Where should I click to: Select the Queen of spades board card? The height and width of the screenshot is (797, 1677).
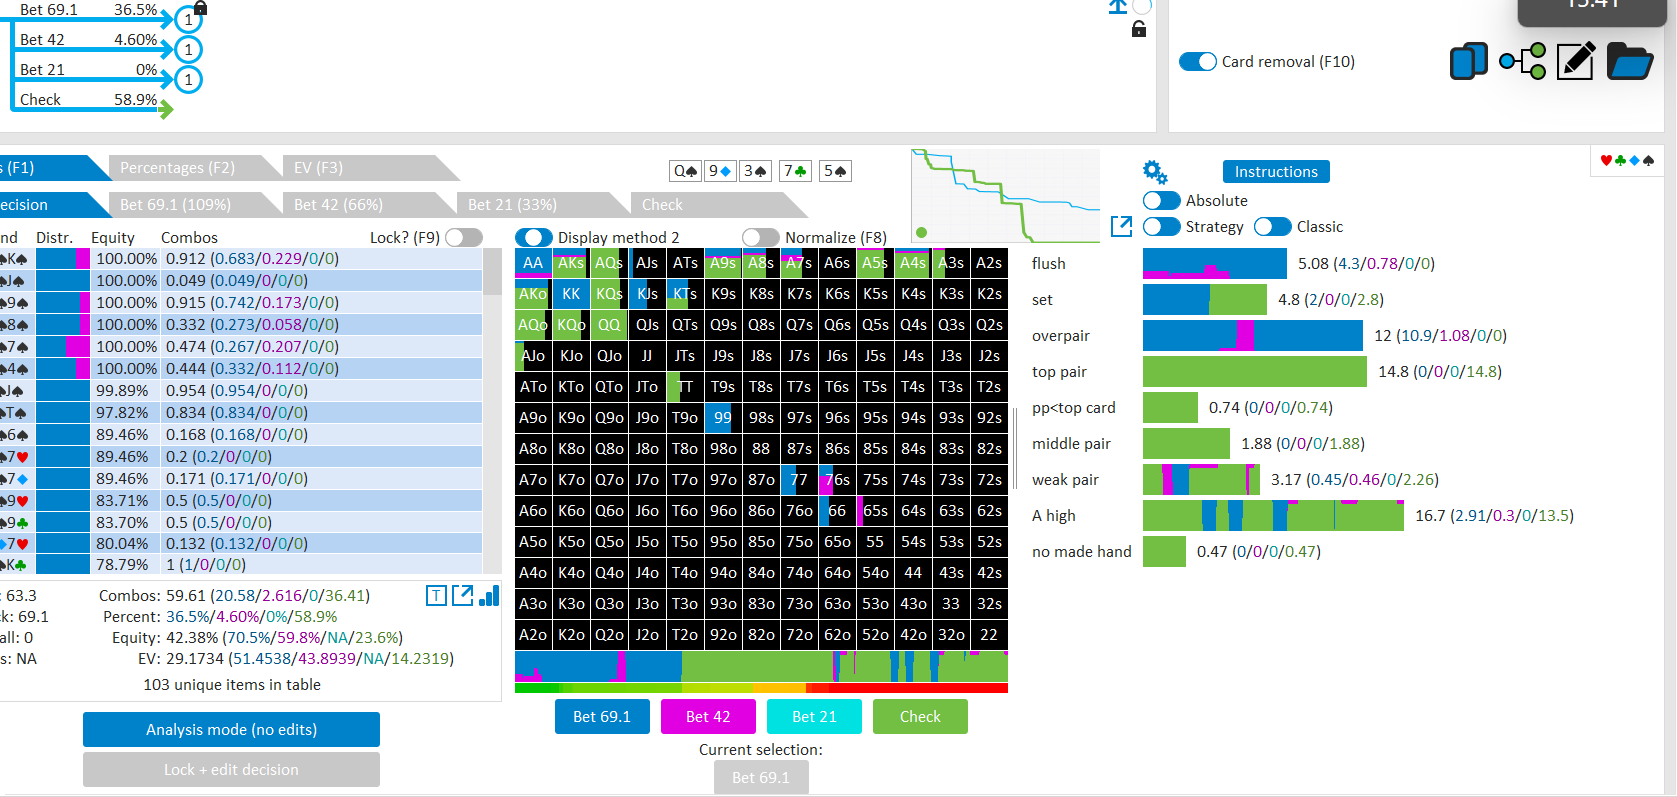[x=685, y=171]
